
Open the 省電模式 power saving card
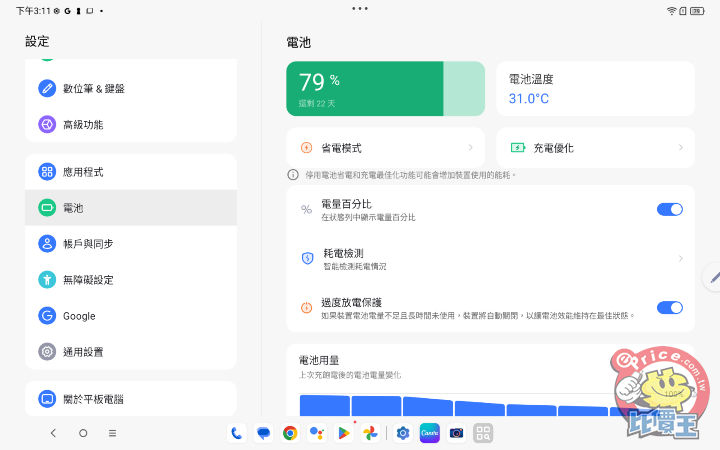(386, 147)
